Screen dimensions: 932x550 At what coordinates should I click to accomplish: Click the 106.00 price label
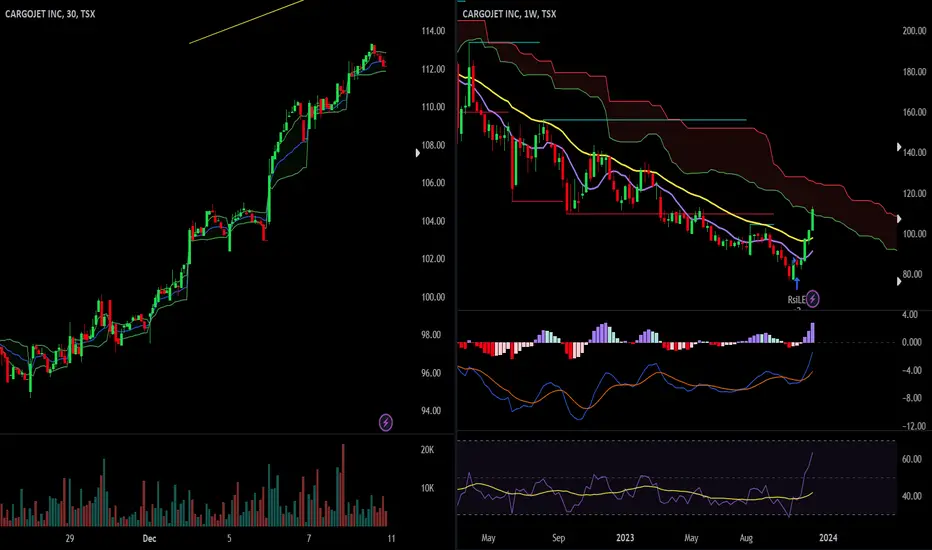point(433,183)
